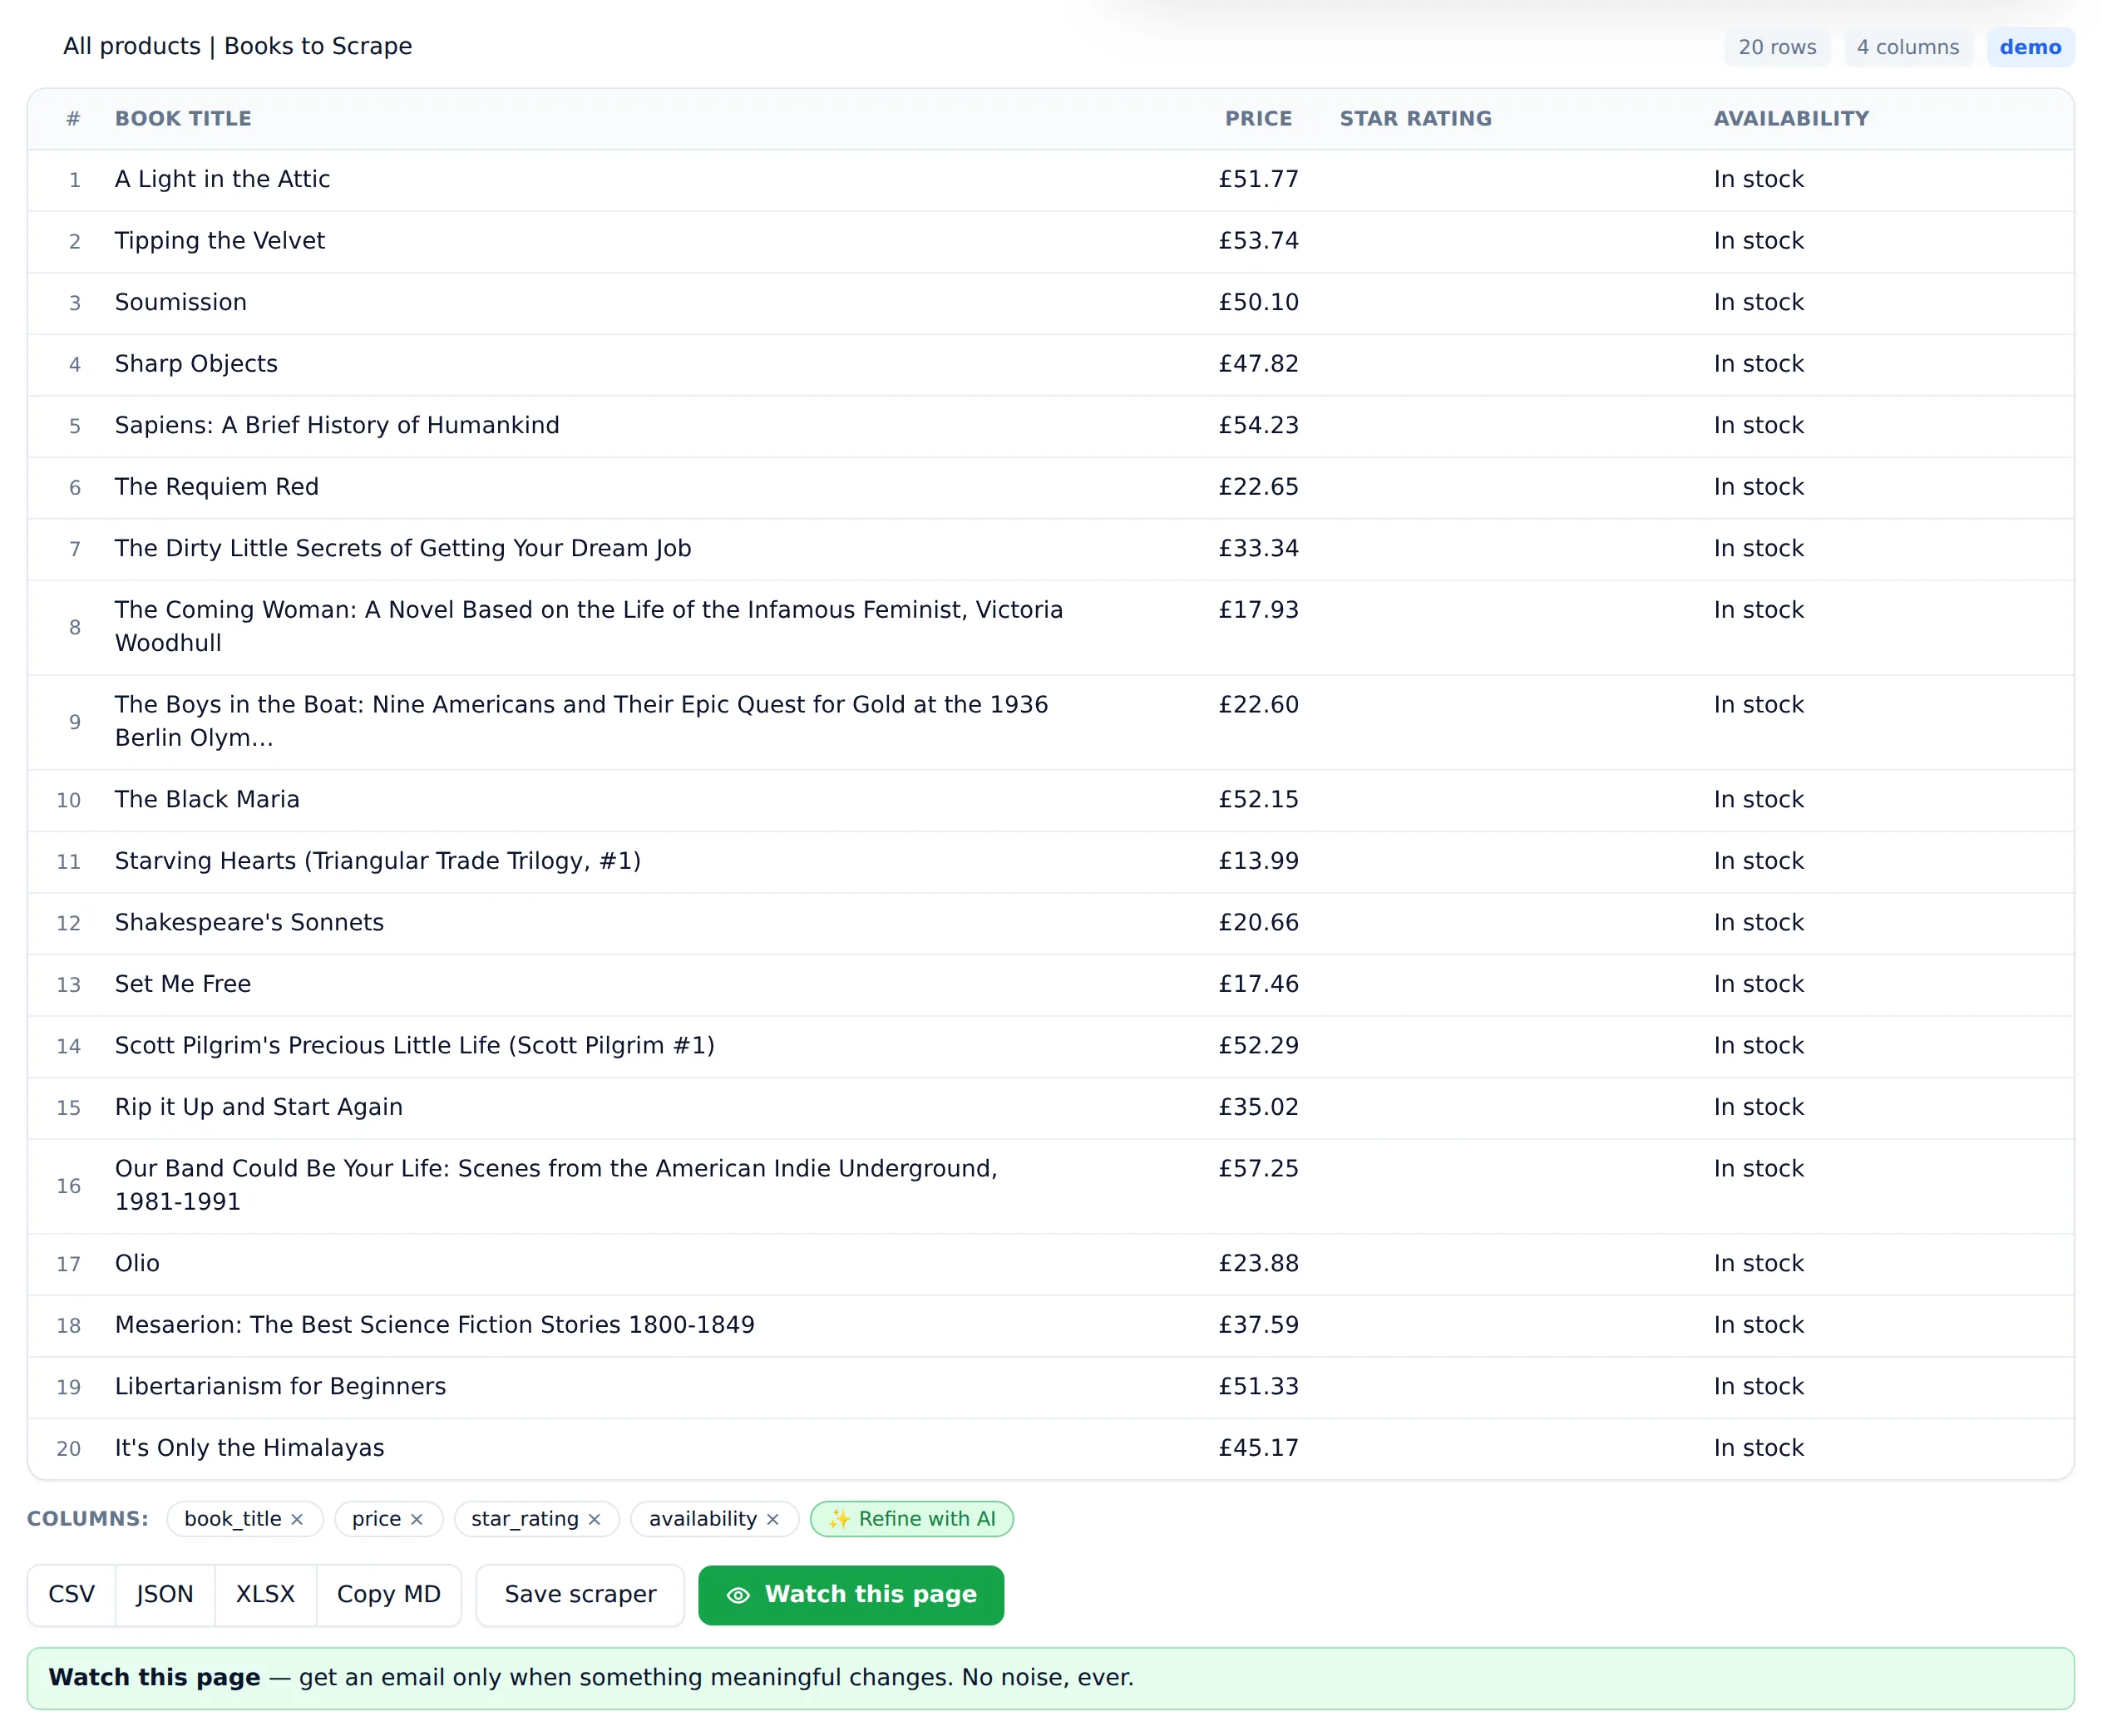Click the £47.82 price cell
The width and height of the screenshot is (2102, 1736).
(1258, 364)
